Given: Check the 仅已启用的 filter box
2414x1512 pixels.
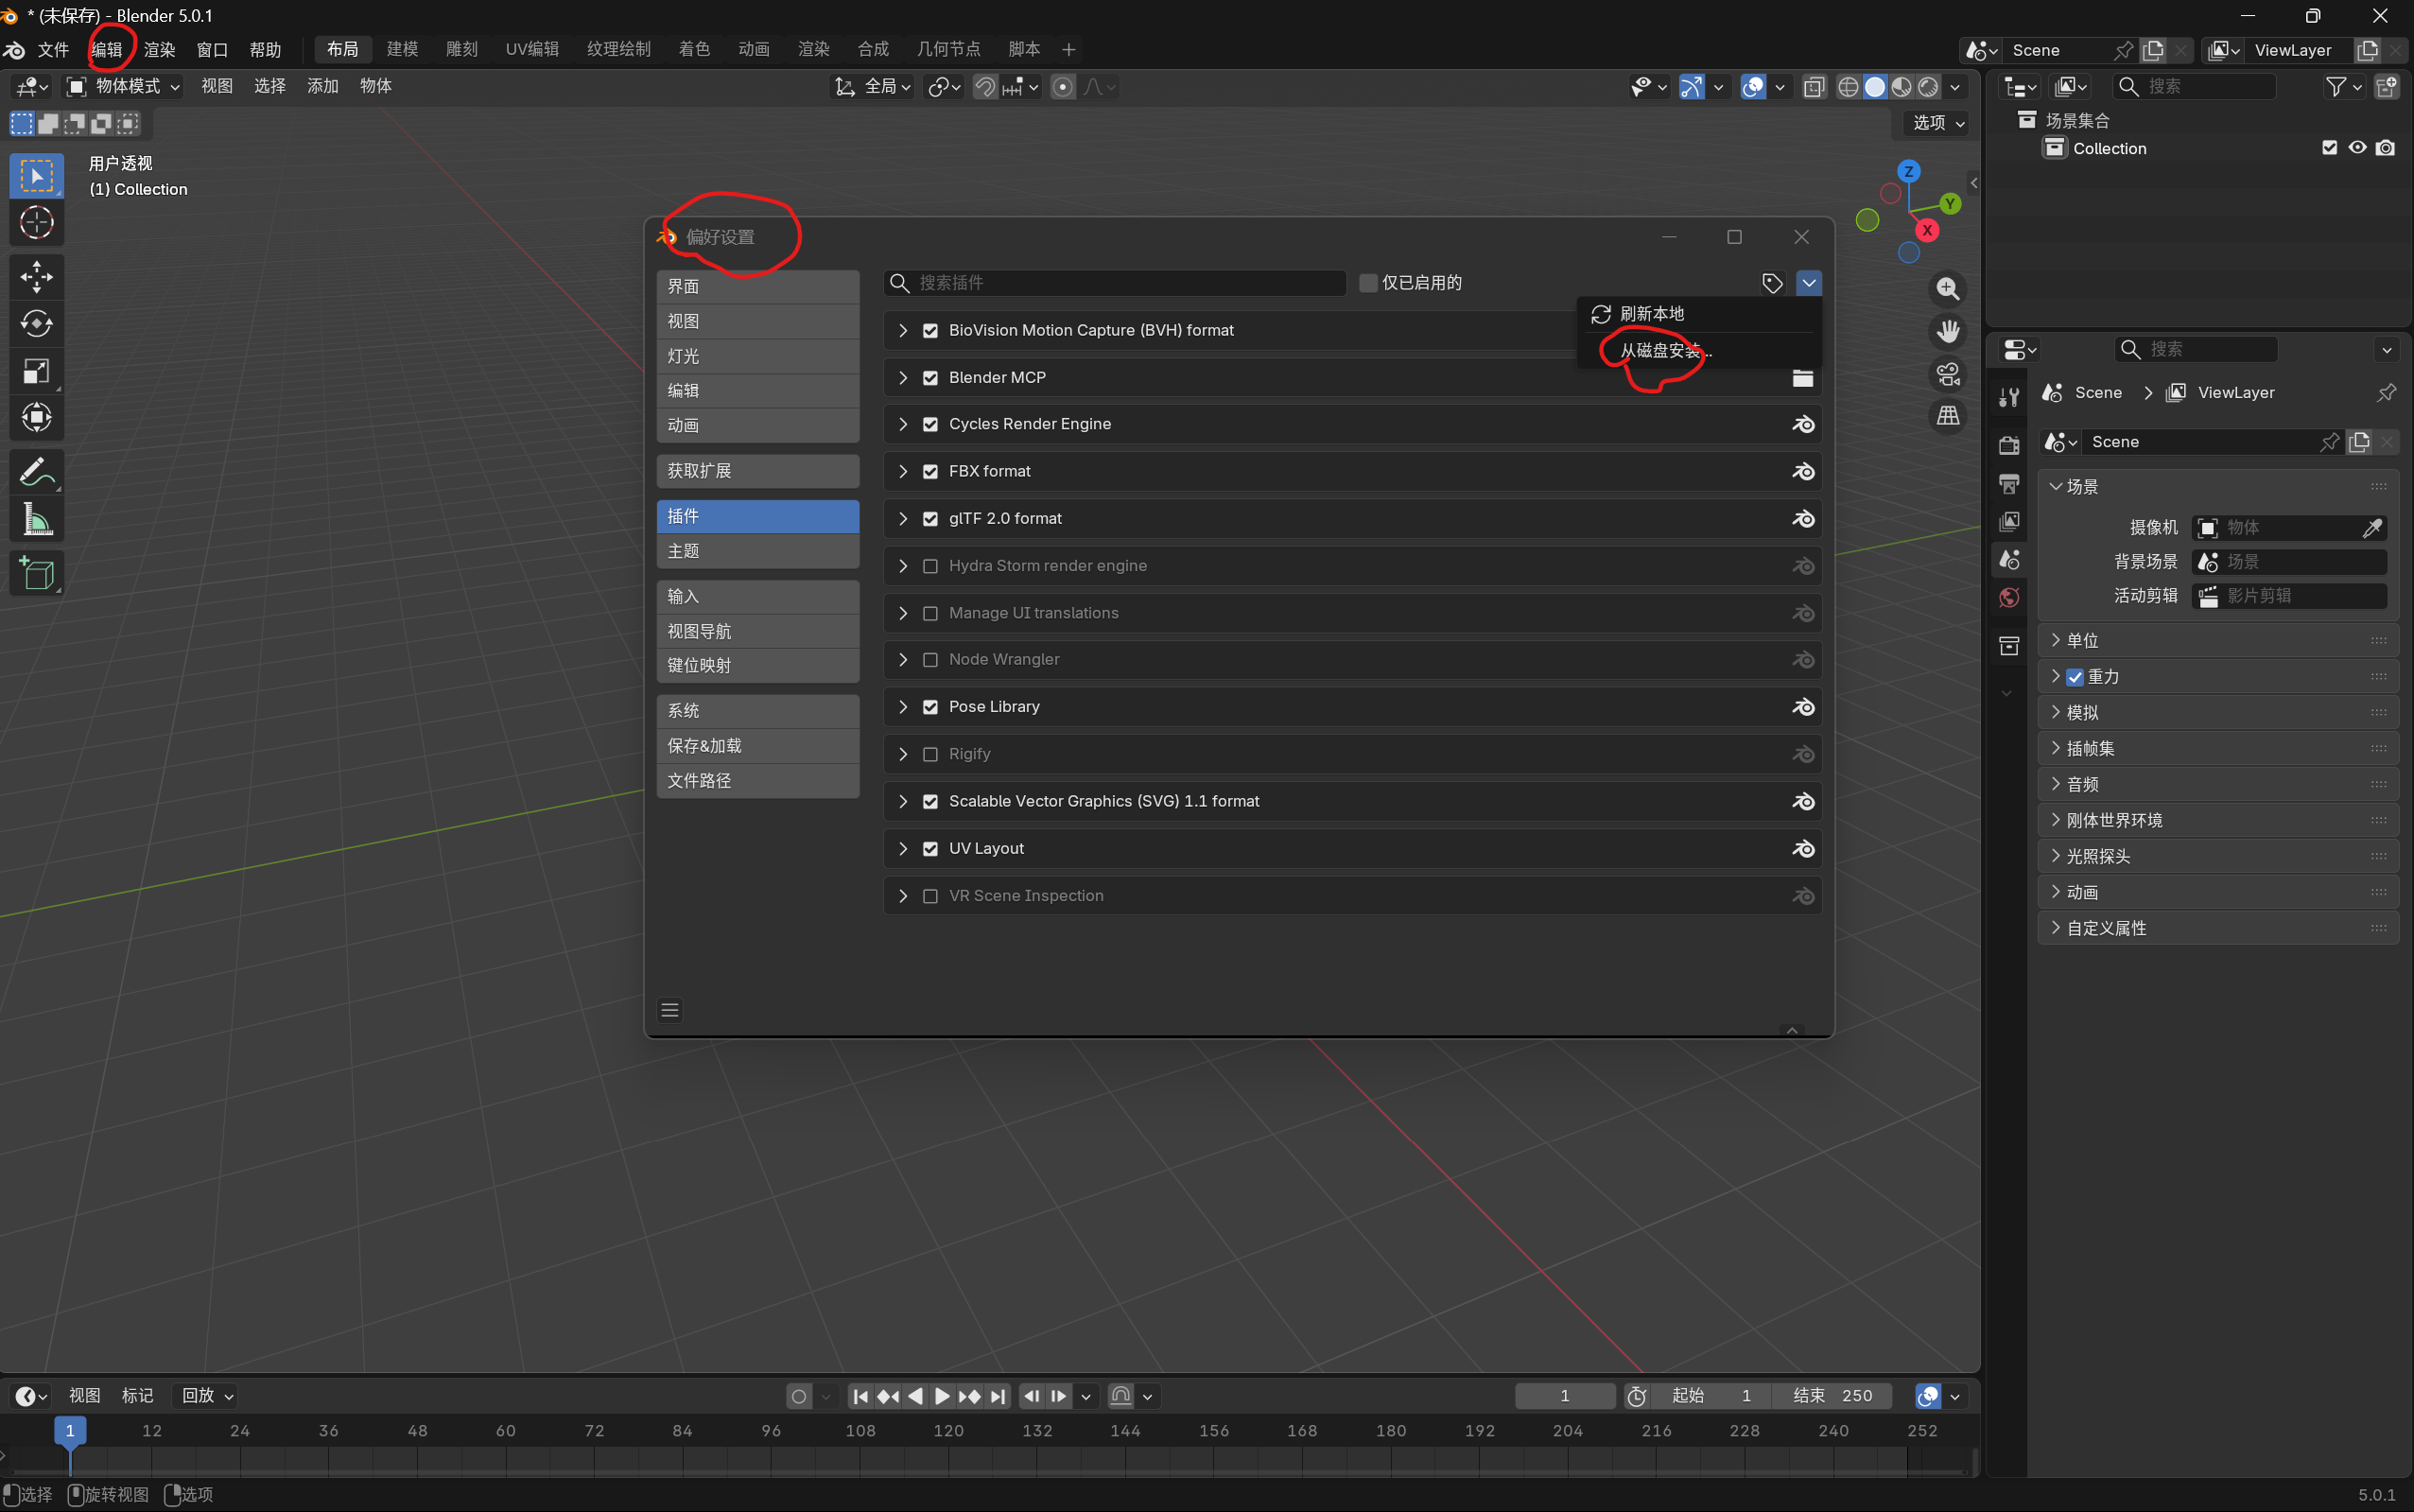Looking at the screenshot, I should (1368, 283).
